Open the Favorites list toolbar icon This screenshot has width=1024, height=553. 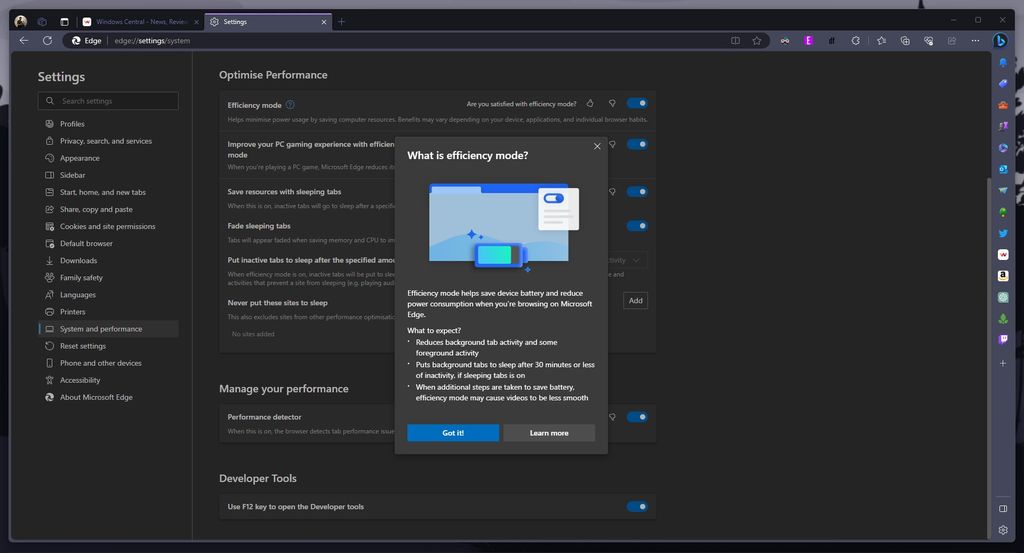[x=882, y=40]
